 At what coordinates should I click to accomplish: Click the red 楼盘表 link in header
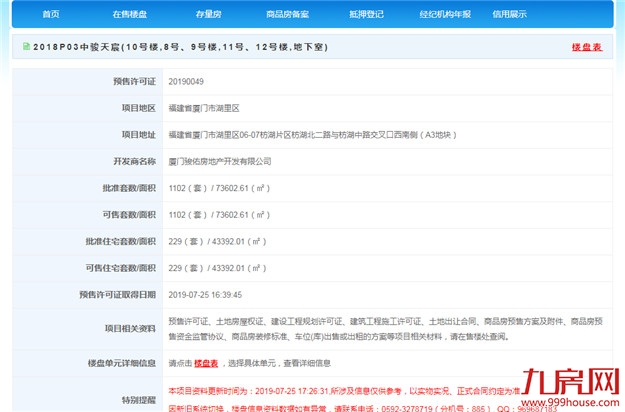pyautogui.click(x=587, y=47)
